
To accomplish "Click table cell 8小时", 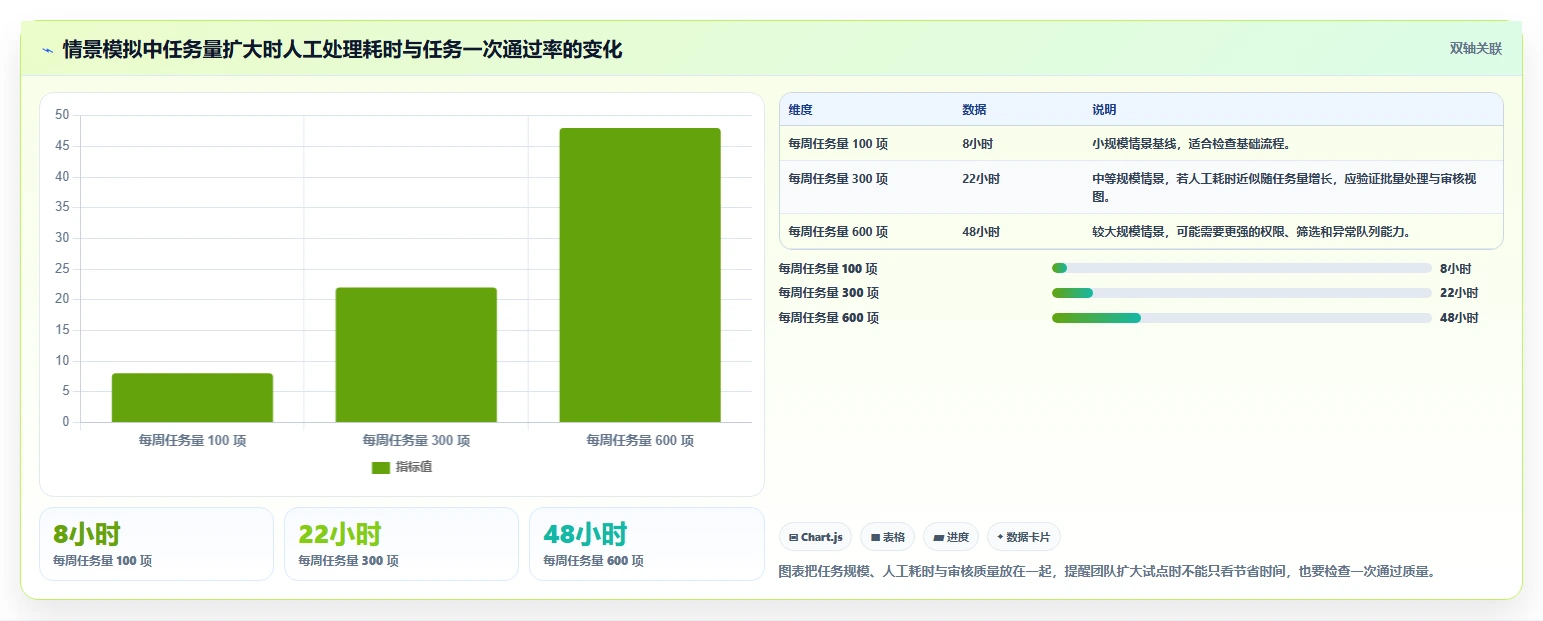I will coord(977,144).
